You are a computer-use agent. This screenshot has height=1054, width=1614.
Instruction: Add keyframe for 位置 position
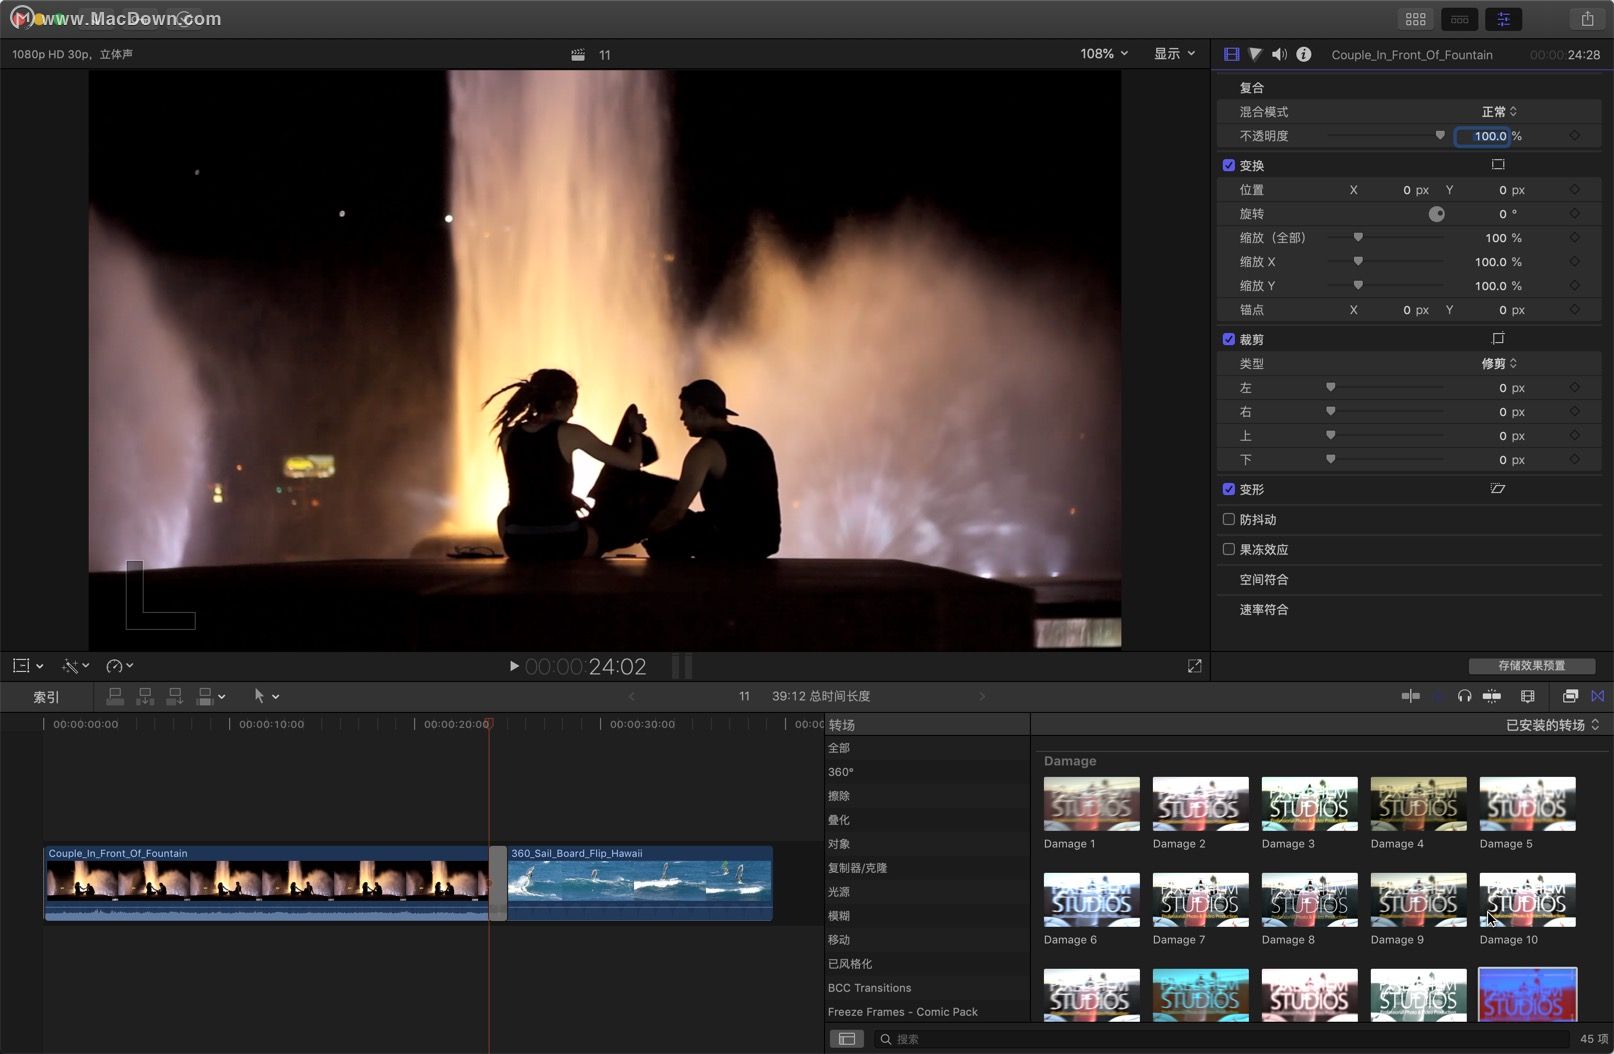click(1575, 190)
